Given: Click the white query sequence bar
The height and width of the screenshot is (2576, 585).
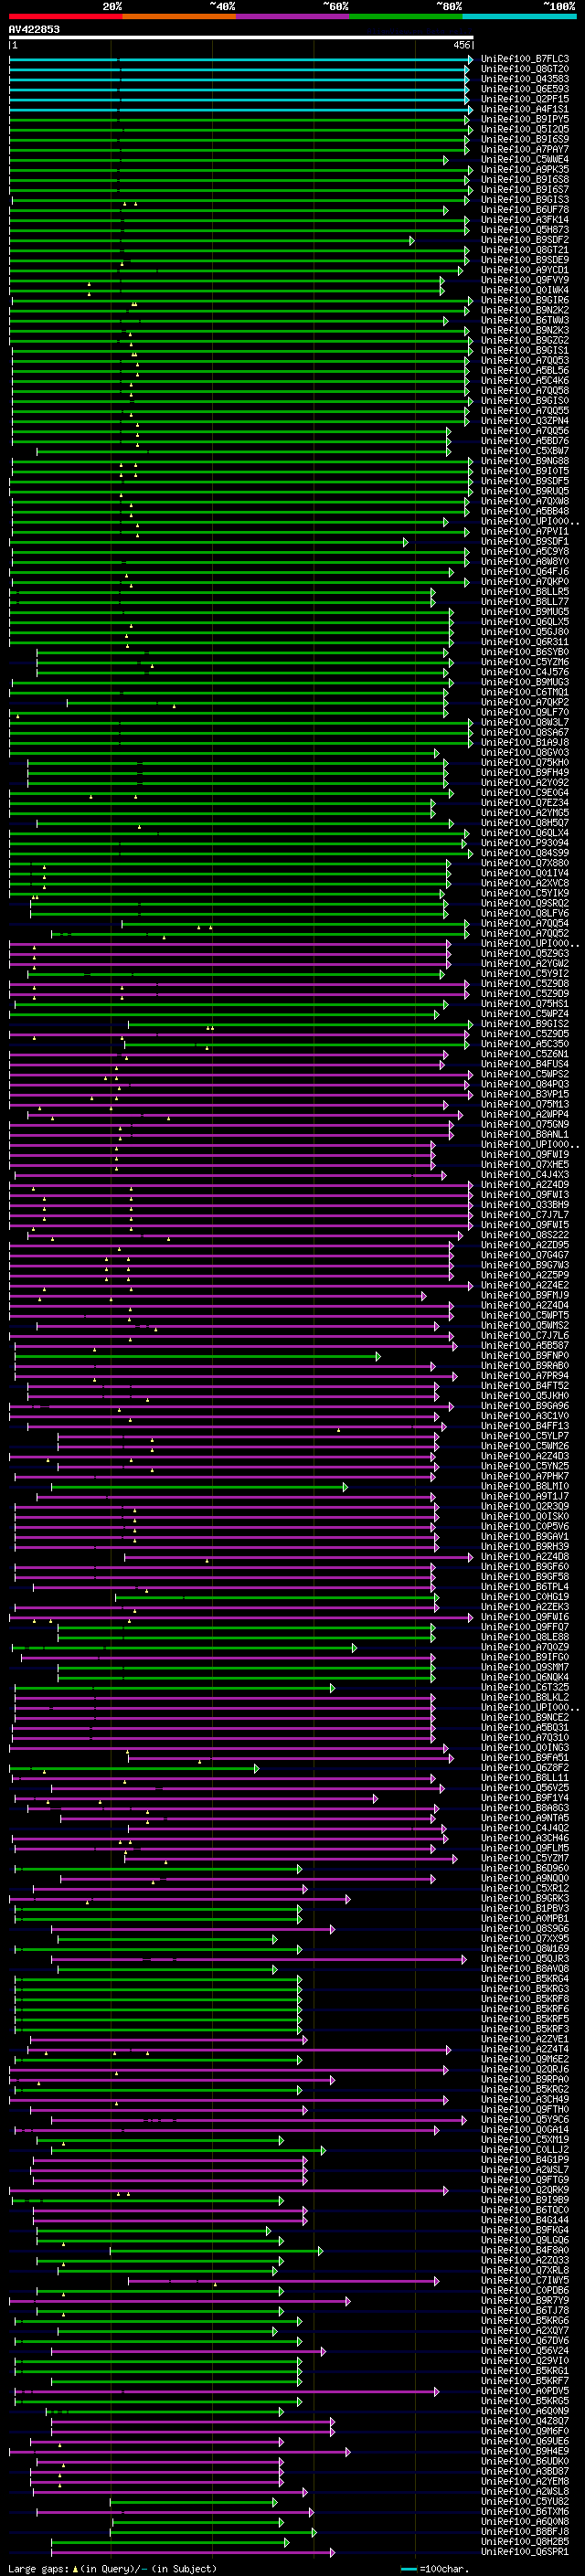Looking at the screenshot, I should coord(241,38).
